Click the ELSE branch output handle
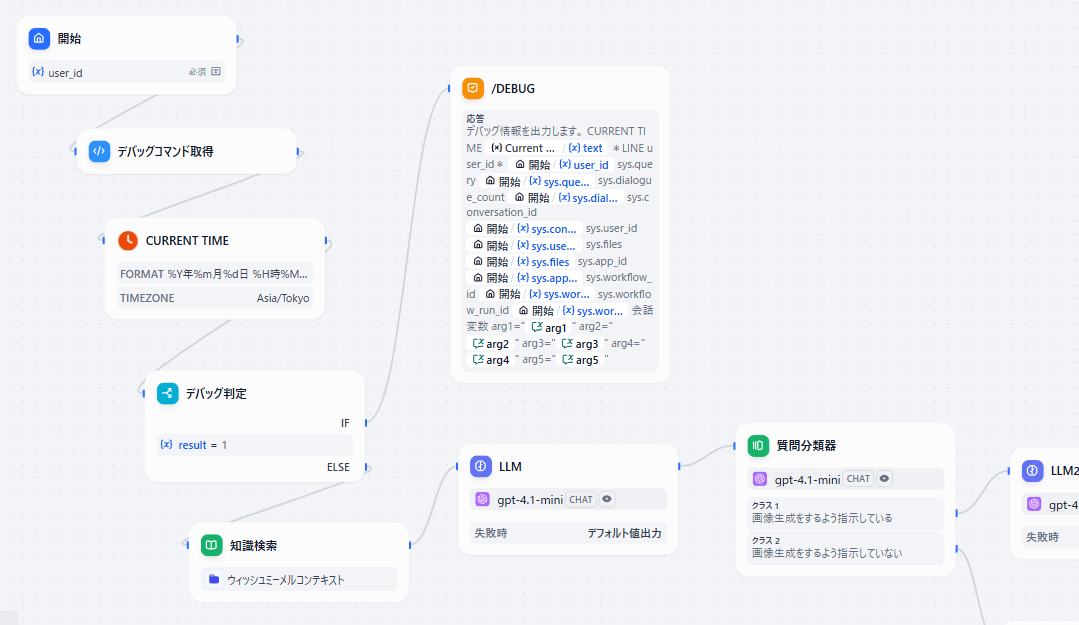Image resolution: width=1079 pixels, height=625 pixels. coord(367,467)
